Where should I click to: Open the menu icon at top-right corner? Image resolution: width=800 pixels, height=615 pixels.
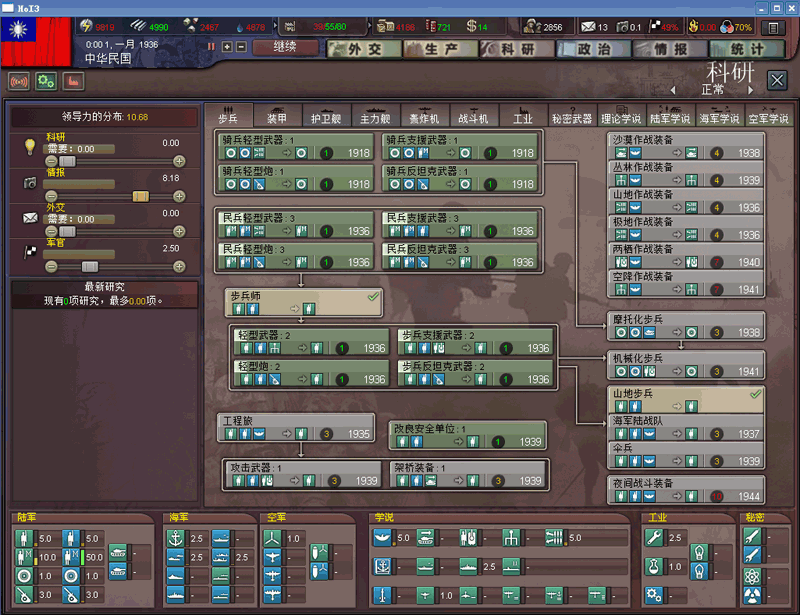coord(774,27)
